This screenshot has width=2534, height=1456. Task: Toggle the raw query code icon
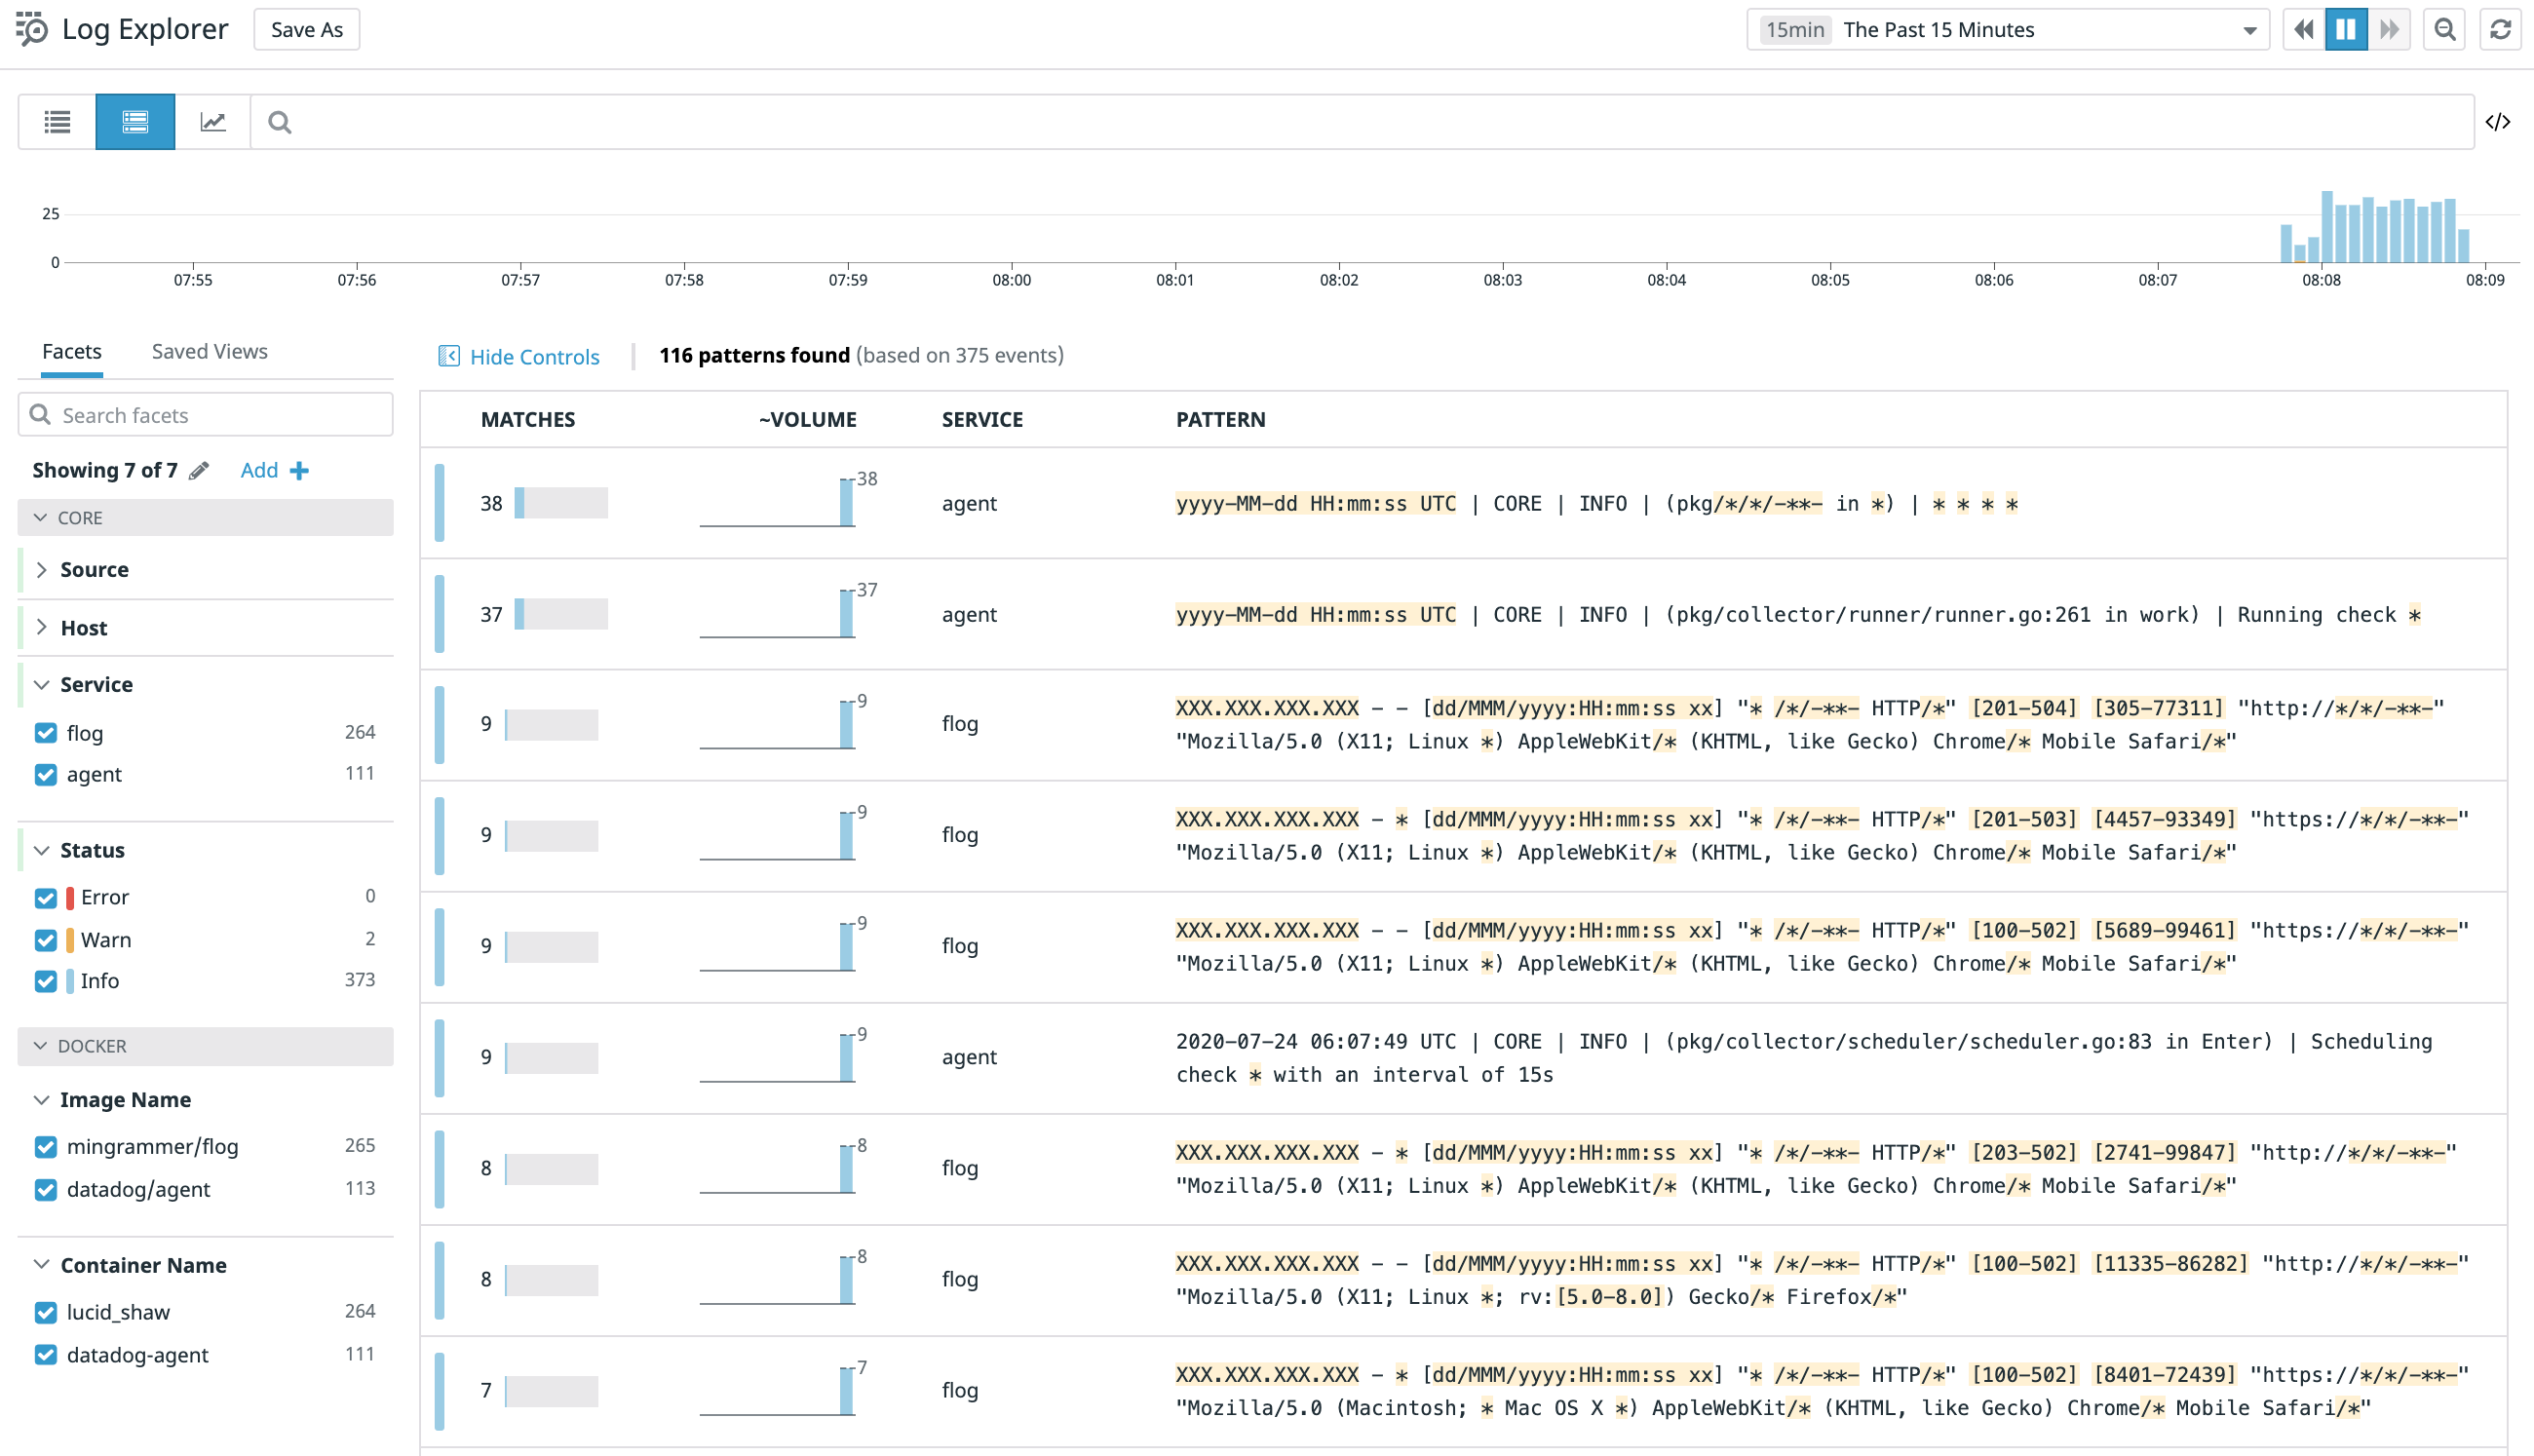pyautogui.click(x=2497, y=122)
